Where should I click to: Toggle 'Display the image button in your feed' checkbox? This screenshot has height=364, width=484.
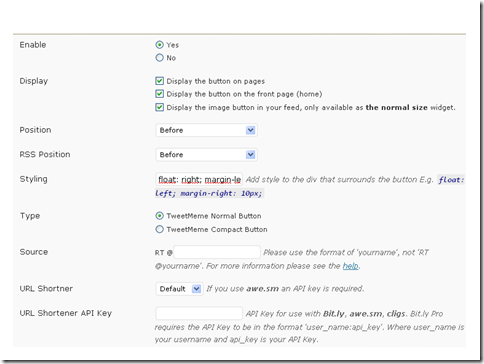point(159,107)
